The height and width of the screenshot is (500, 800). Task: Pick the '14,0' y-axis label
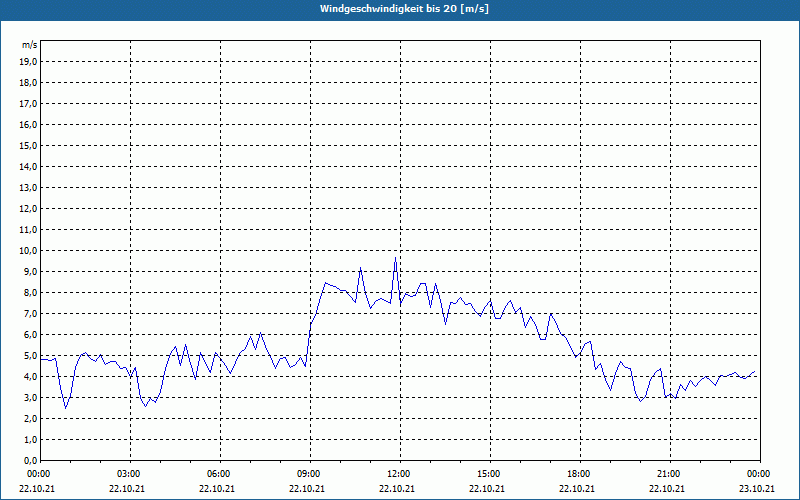(29, 166)
